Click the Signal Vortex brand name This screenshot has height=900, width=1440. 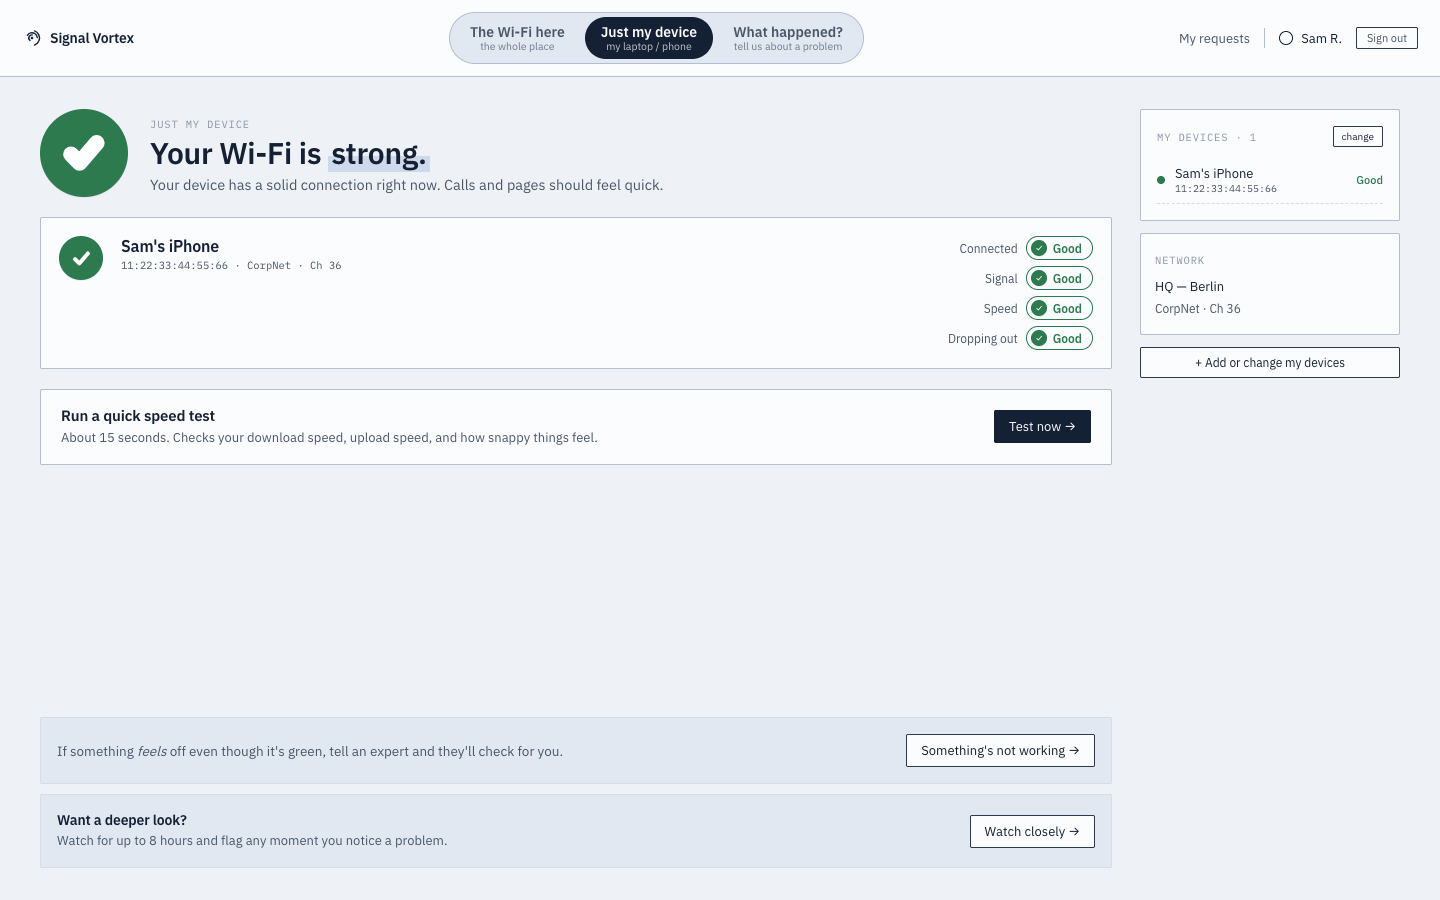92,38
